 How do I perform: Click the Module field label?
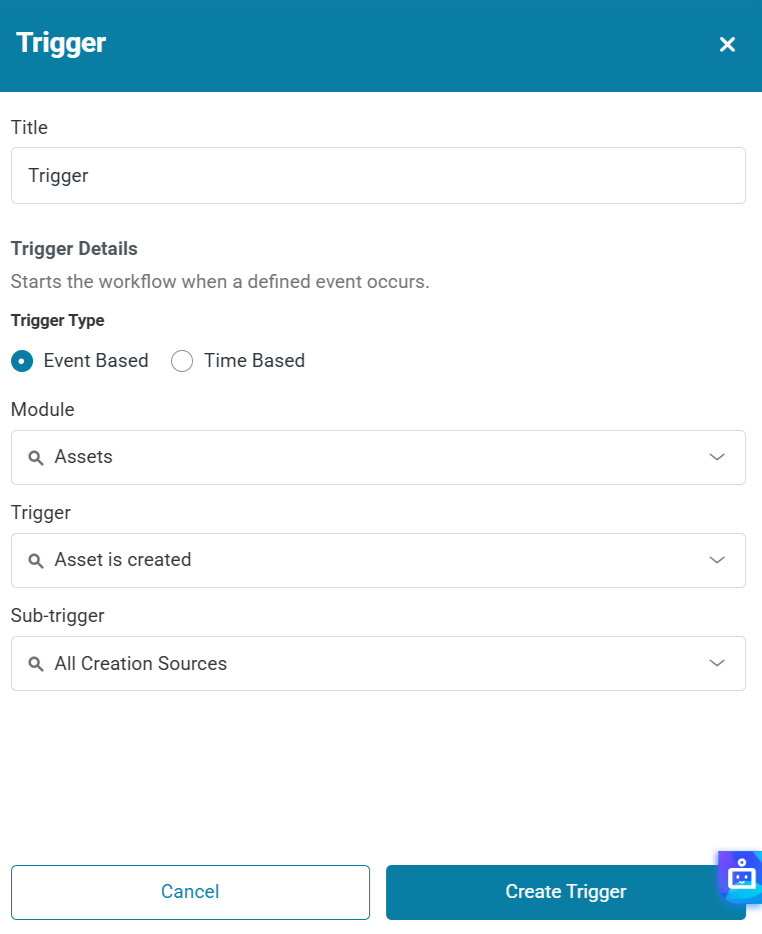coord(42,409)
